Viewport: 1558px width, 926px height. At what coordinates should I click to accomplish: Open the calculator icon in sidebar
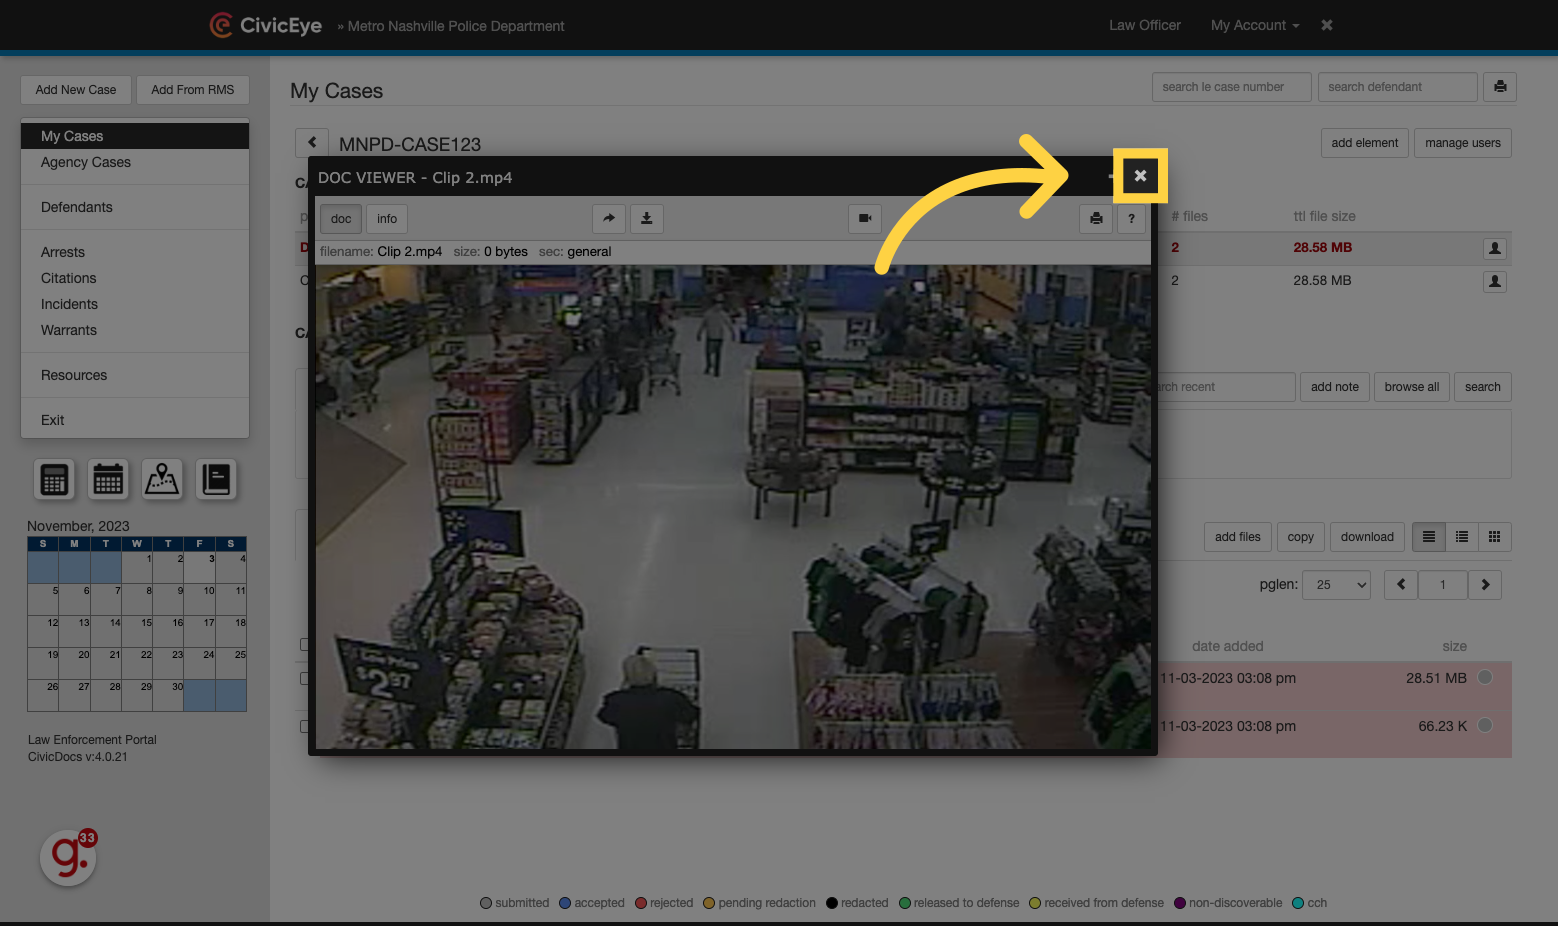(55, 480)
